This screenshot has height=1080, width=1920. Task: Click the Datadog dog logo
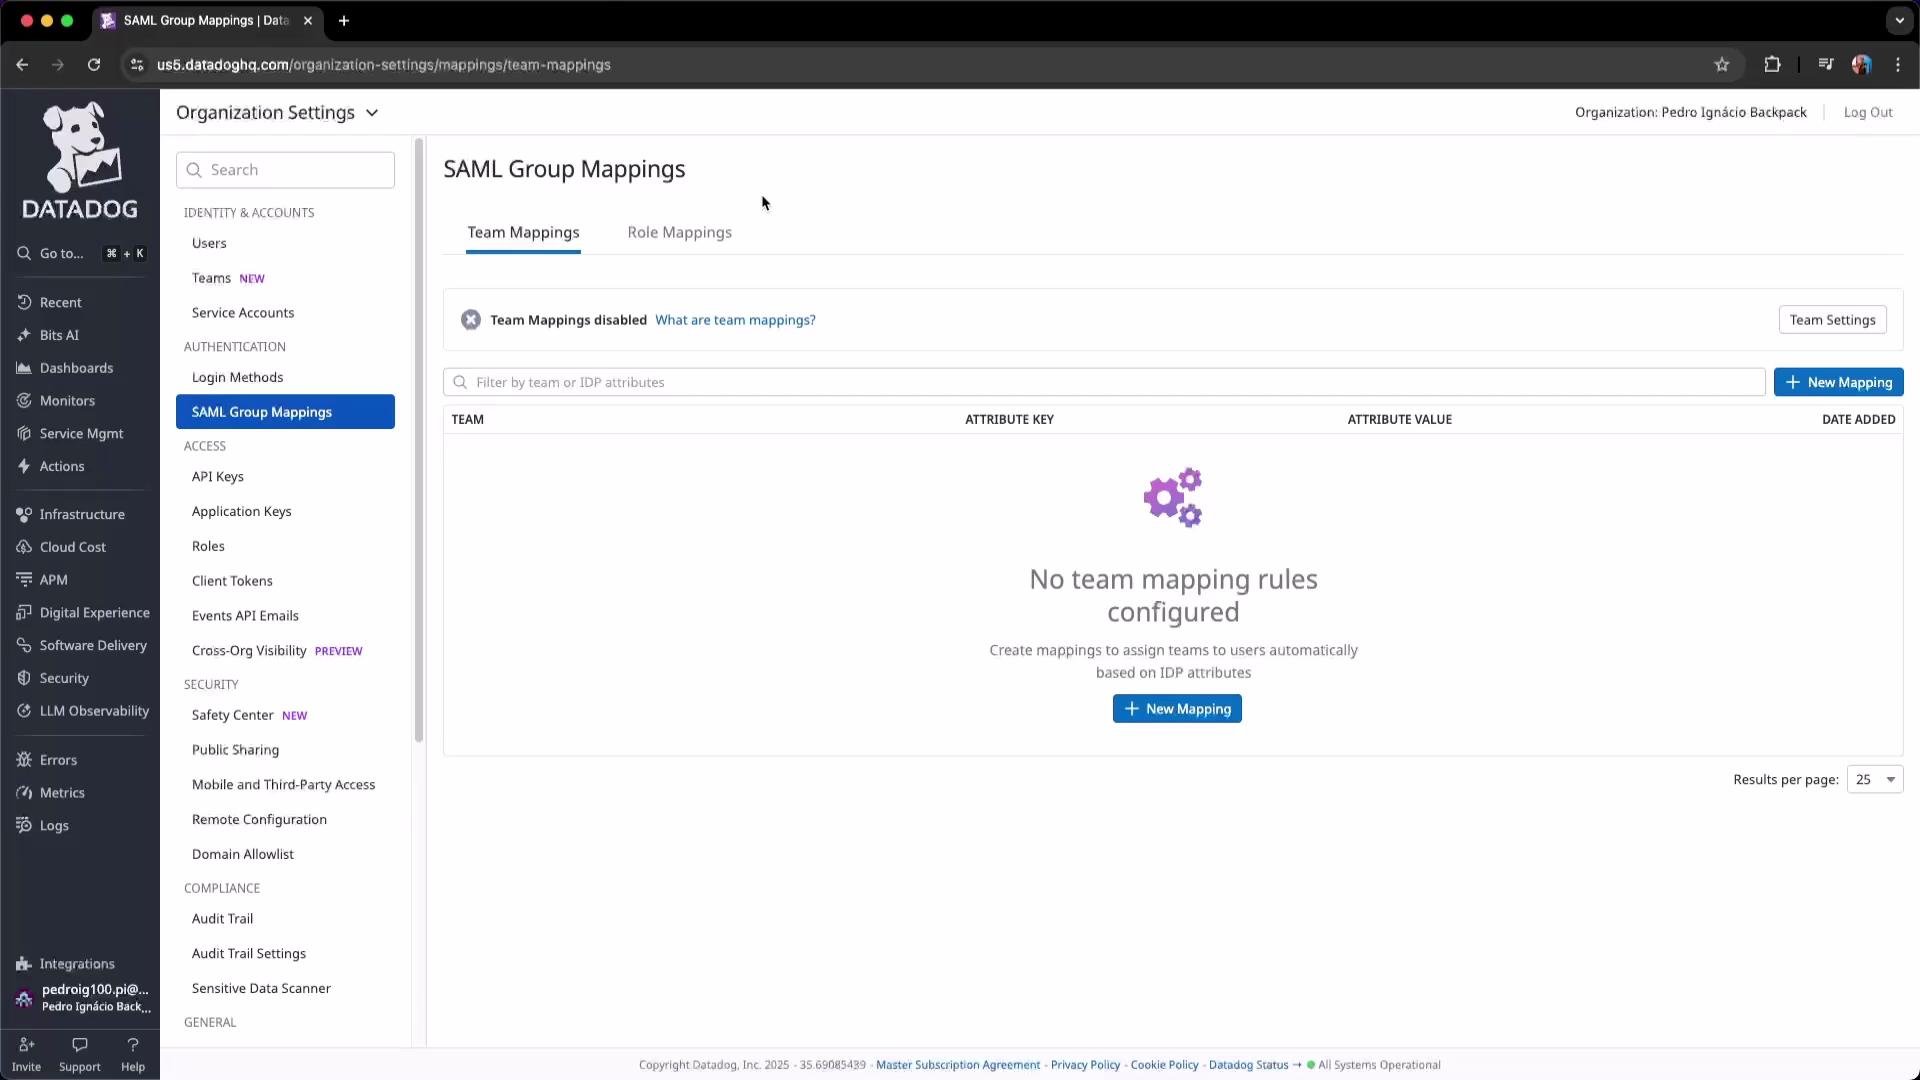[x=80, y=160]
